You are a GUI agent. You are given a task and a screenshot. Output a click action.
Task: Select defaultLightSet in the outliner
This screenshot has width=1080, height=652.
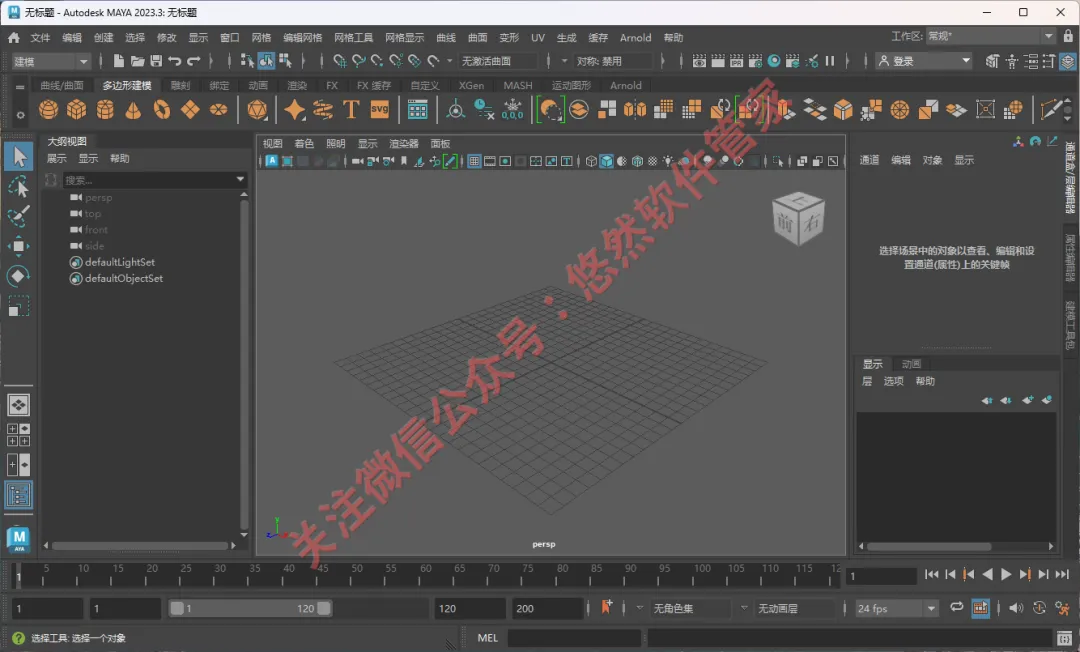tap(120, 262)
